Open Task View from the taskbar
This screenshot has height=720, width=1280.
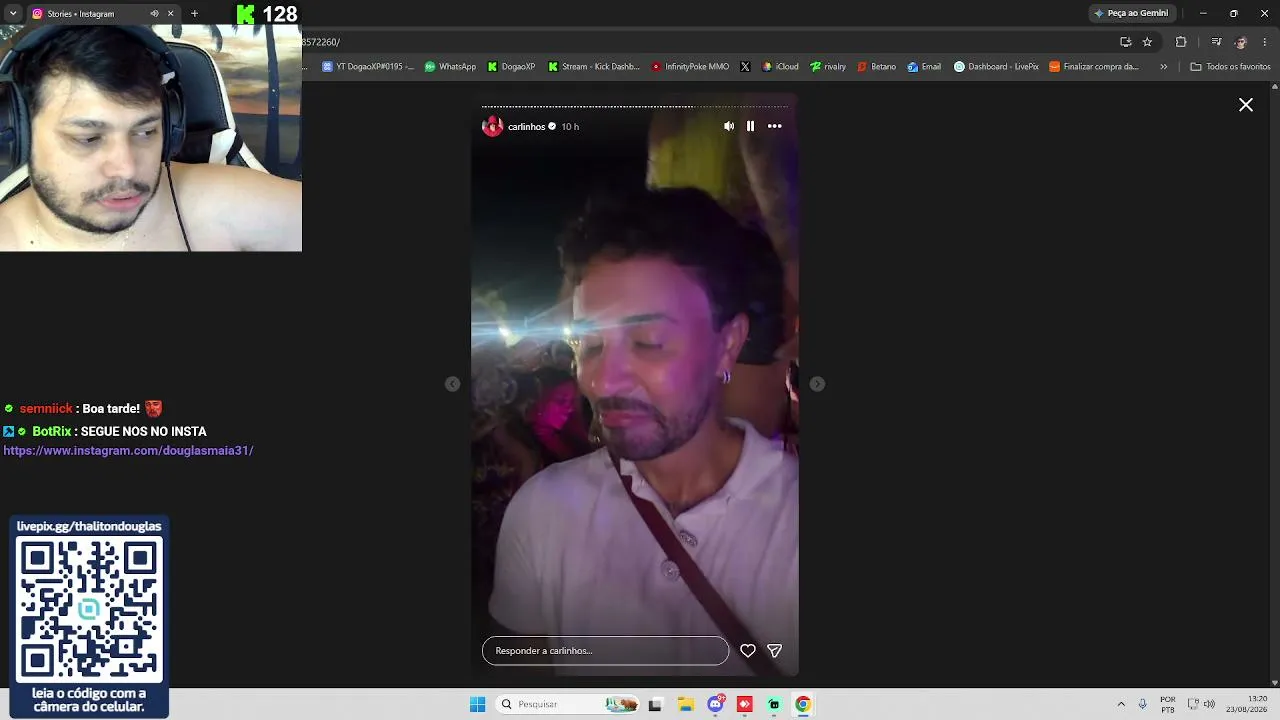(655, 704)
